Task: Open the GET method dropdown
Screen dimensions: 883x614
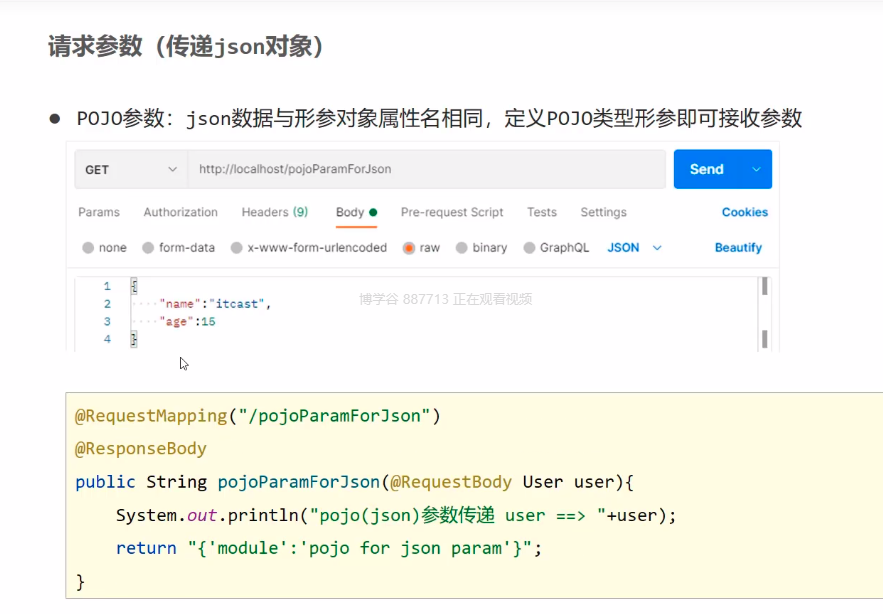Action: [130, 170]
